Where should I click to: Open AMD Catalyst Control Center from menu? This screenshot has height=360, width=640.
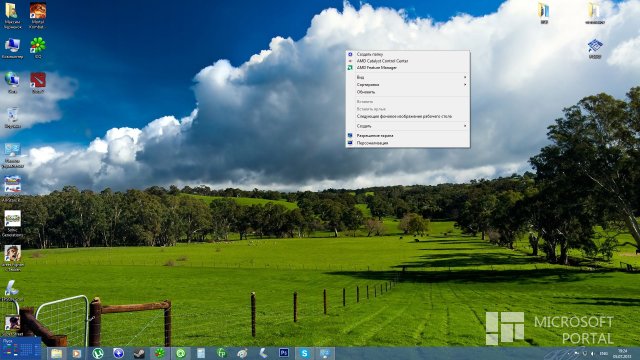pos(408,61)
